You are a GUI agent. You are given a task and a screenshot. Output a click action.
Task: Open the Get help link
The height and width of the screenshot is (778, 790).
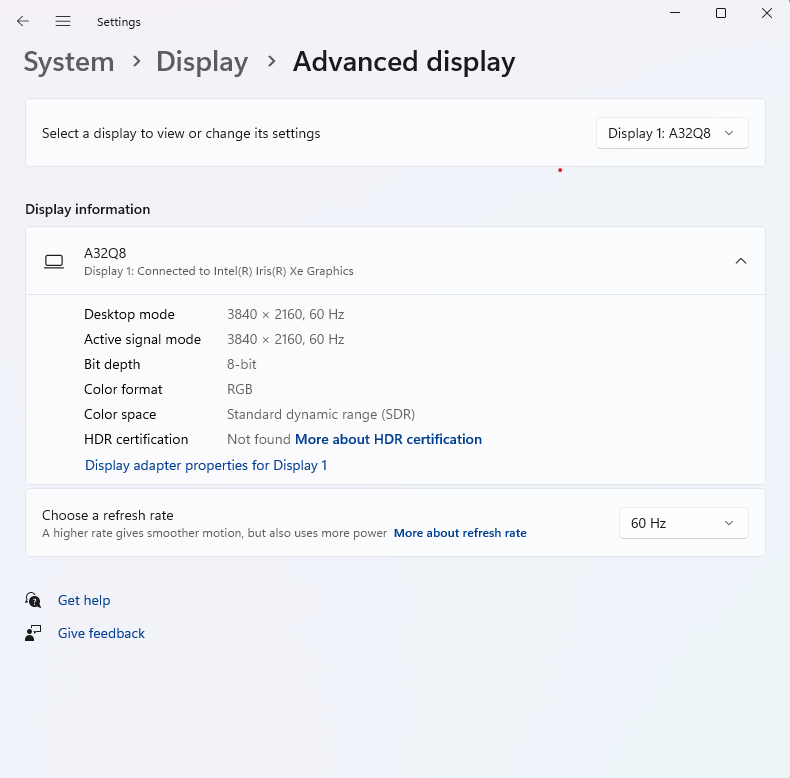coord(84,600)
